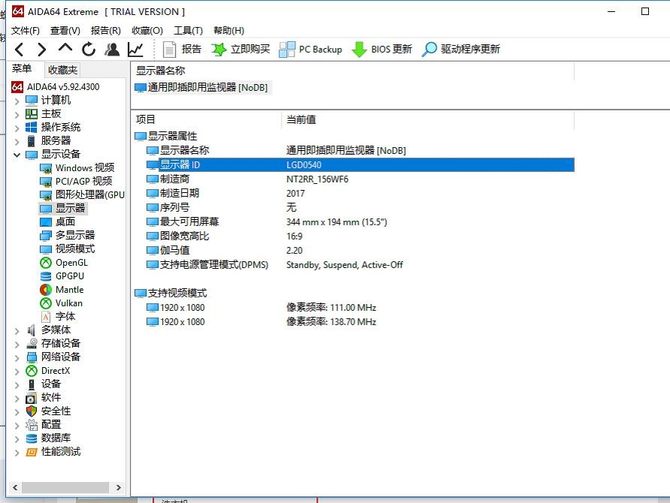The image size is (670, 503).
Task: Open the 工具(T) menu
Action: (x=188, y=31)
